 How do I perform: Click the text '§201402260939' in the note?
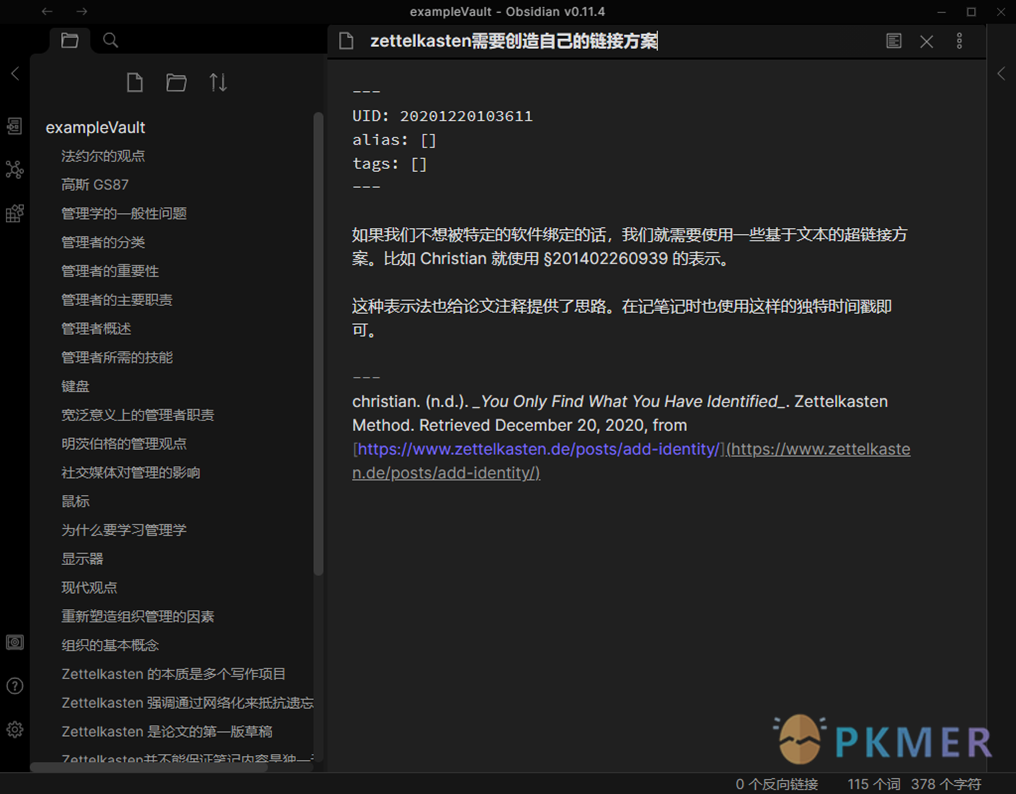pyautogui.click(x=605, y=259)
